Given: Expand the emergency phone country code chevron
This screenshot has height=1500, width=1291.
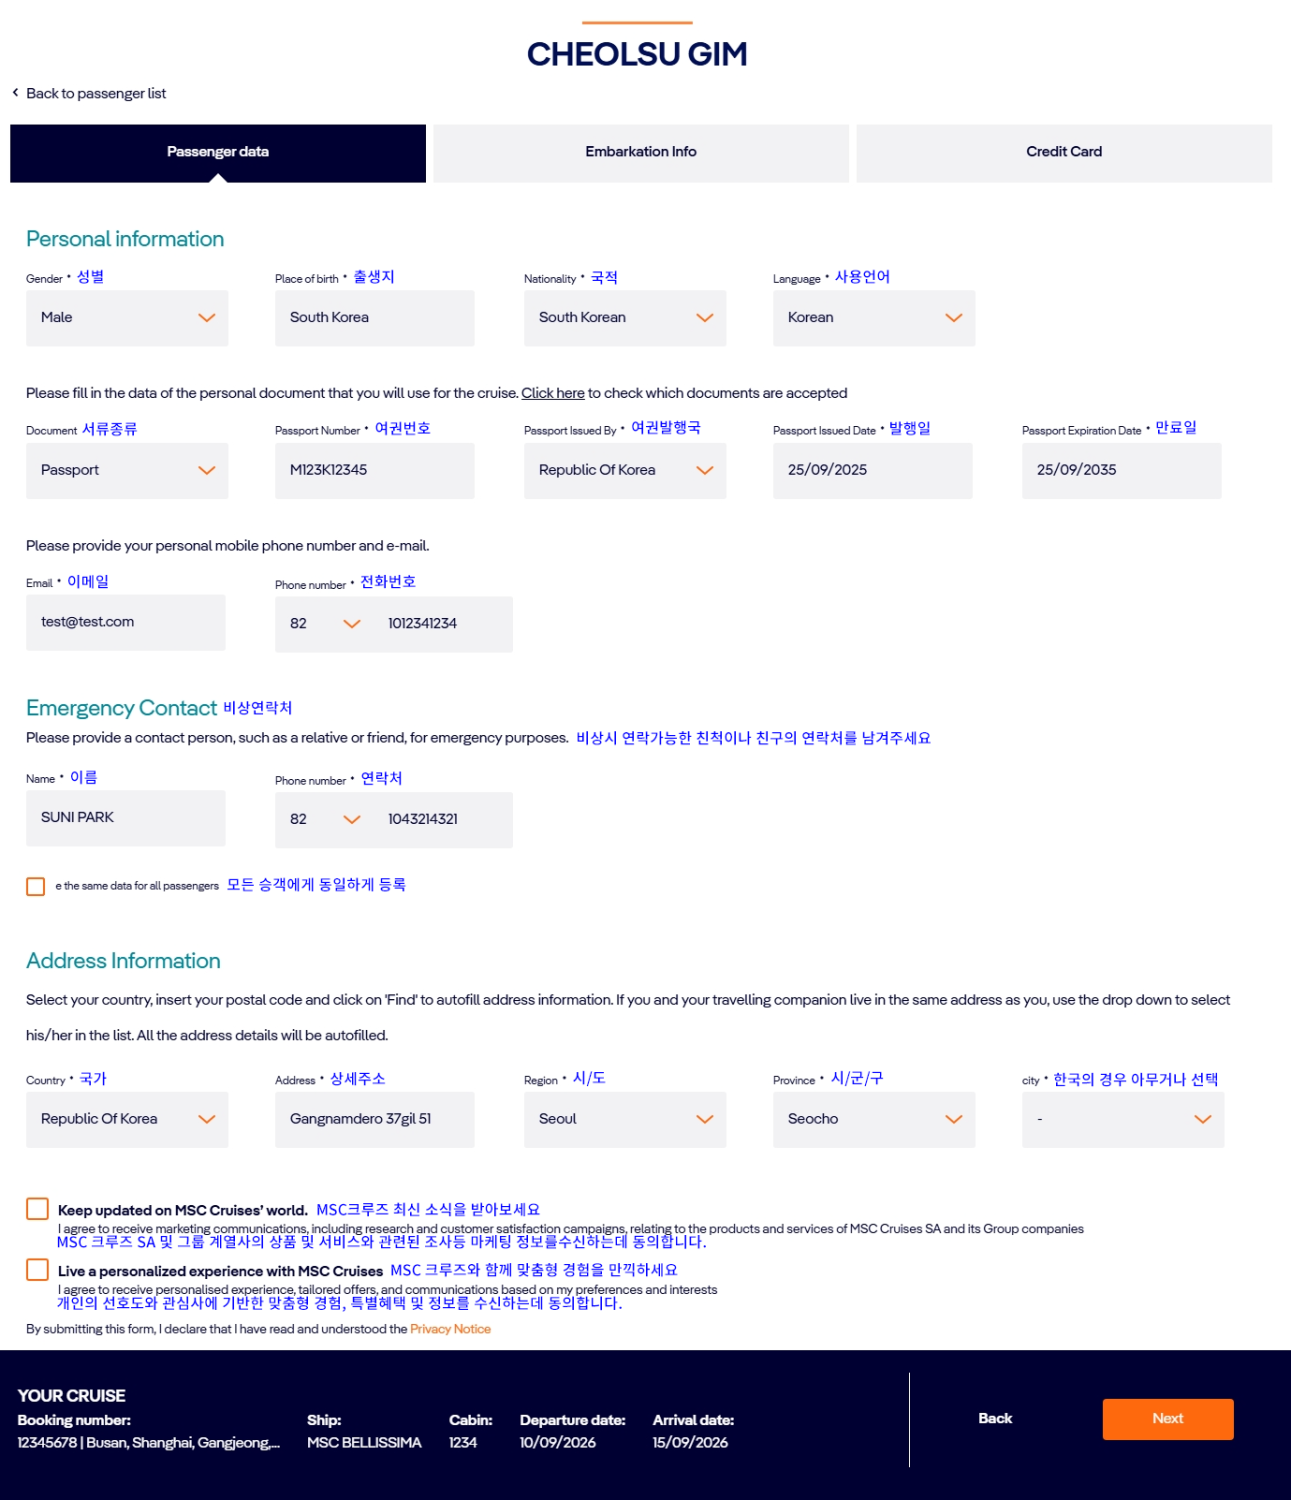Looking at the screenshot, I should pyautogui.click(x=351, y=819).
